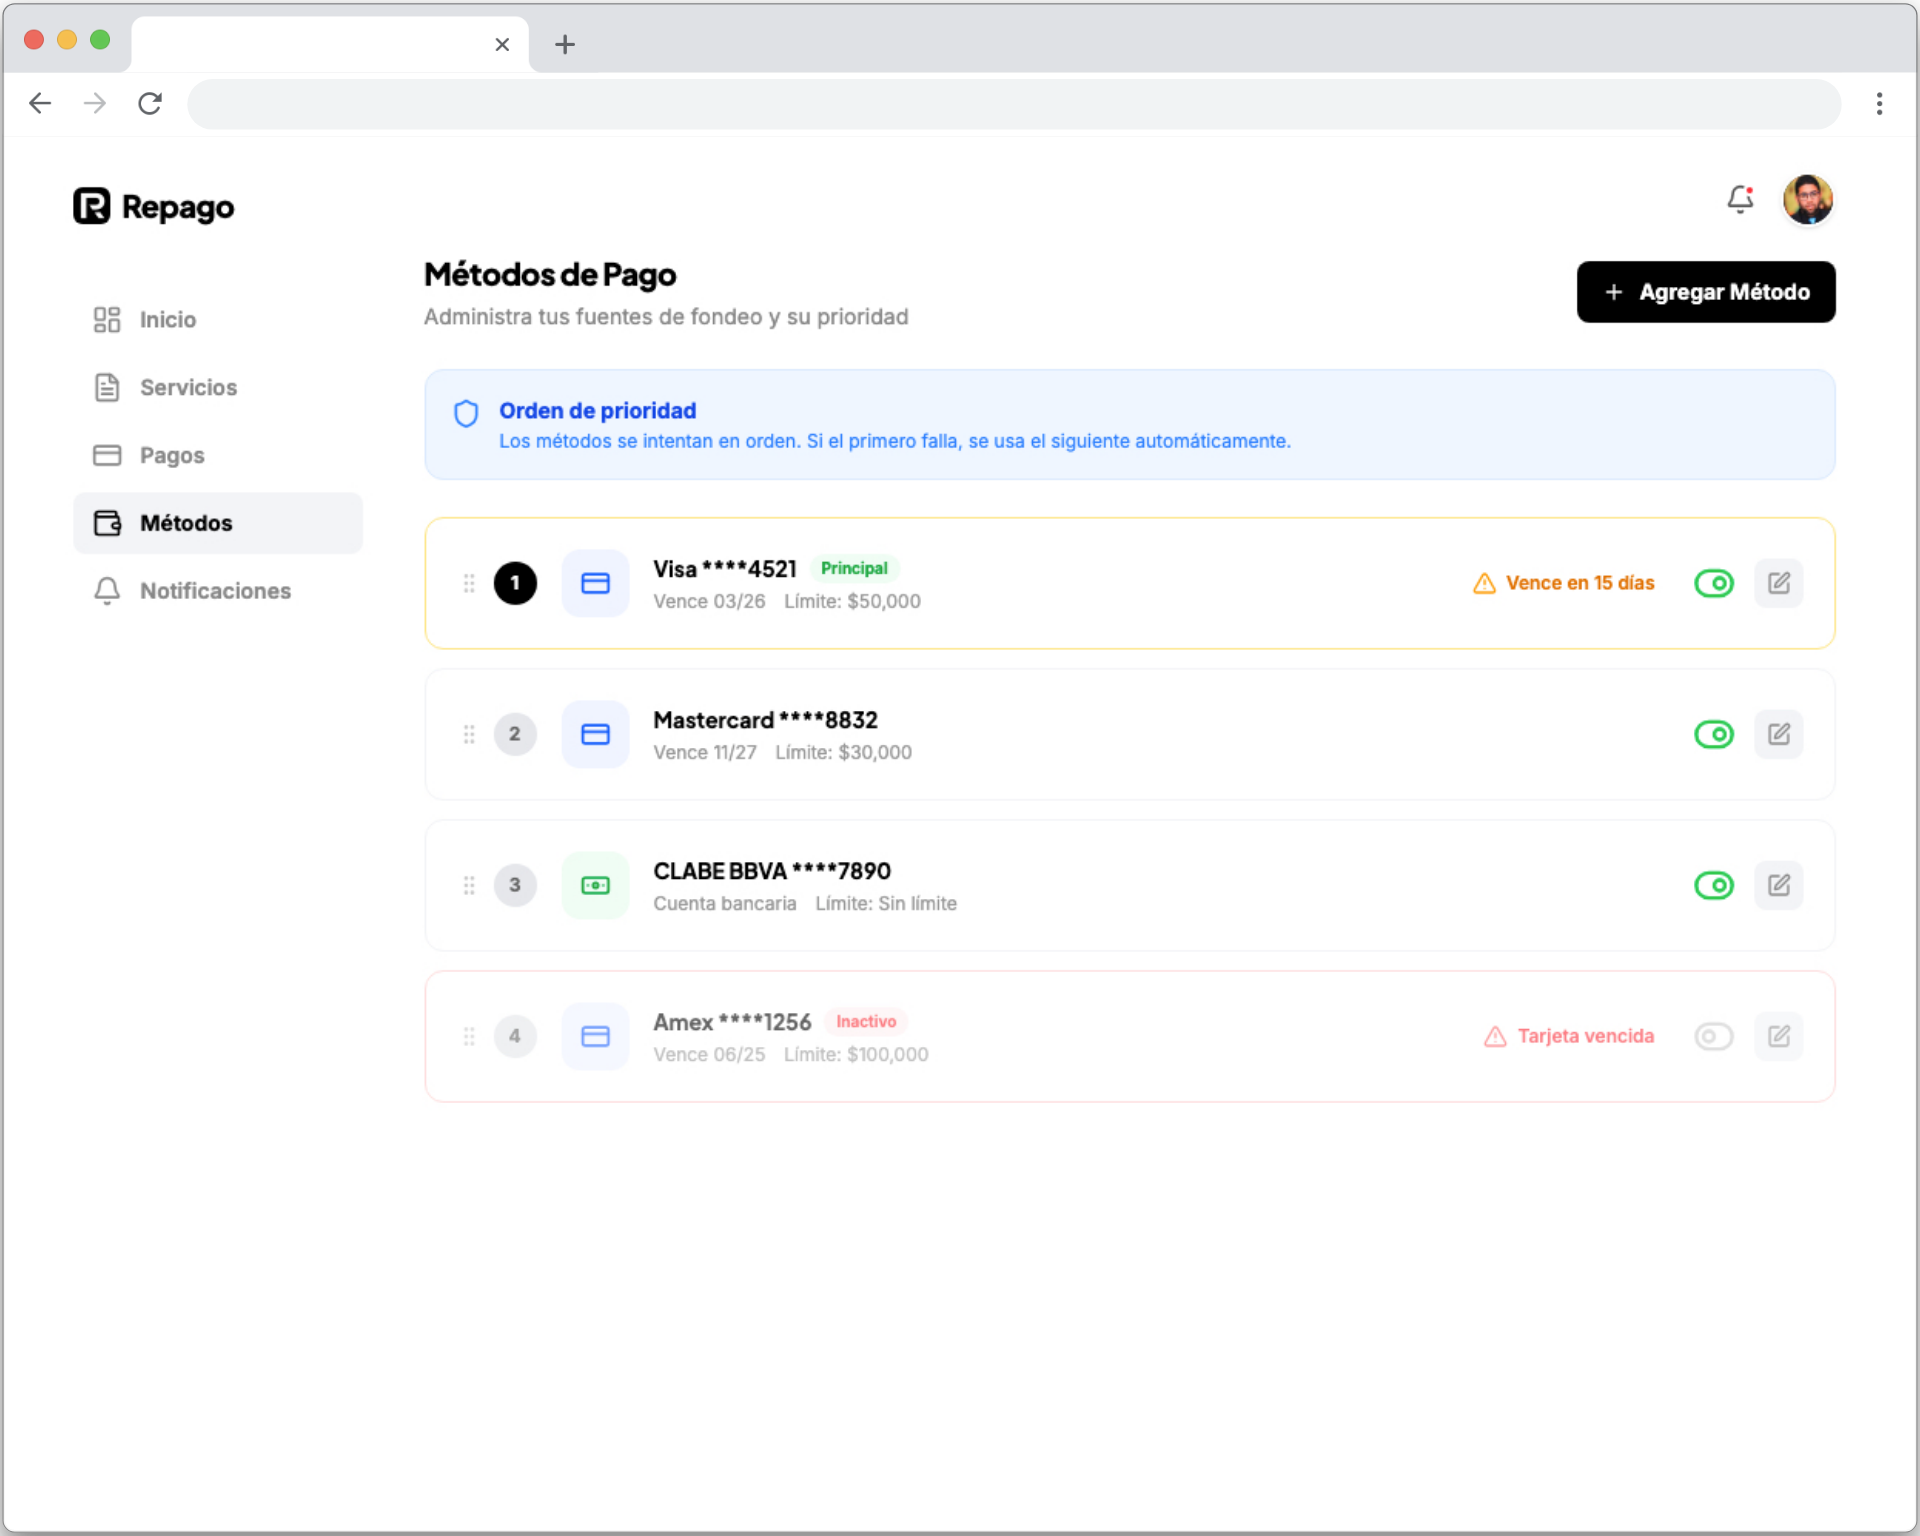The width and height of the screenshot is (1920, 1536).
Task: Click Agregar Método button
Action: 1706,292
